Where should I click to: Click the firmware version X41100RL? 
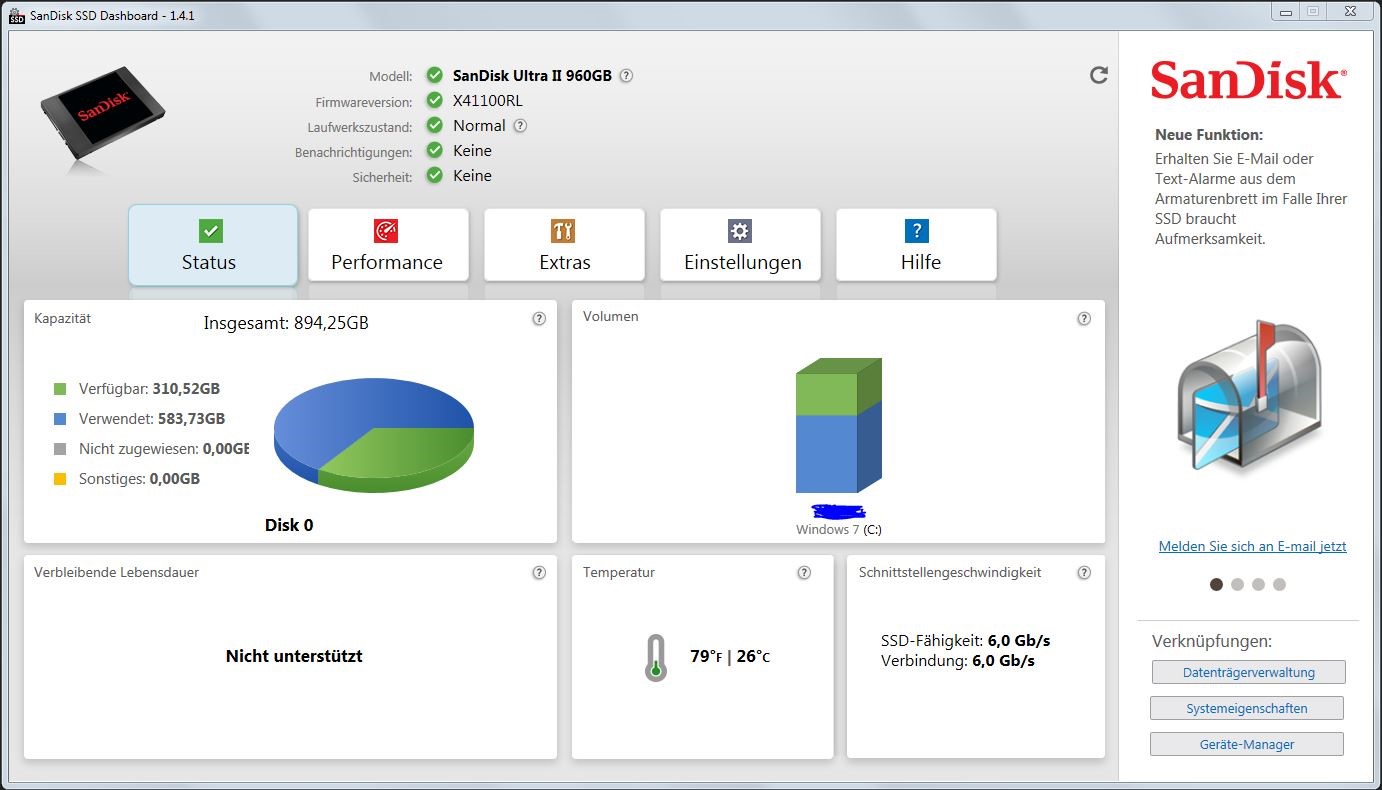pos(488,101)
